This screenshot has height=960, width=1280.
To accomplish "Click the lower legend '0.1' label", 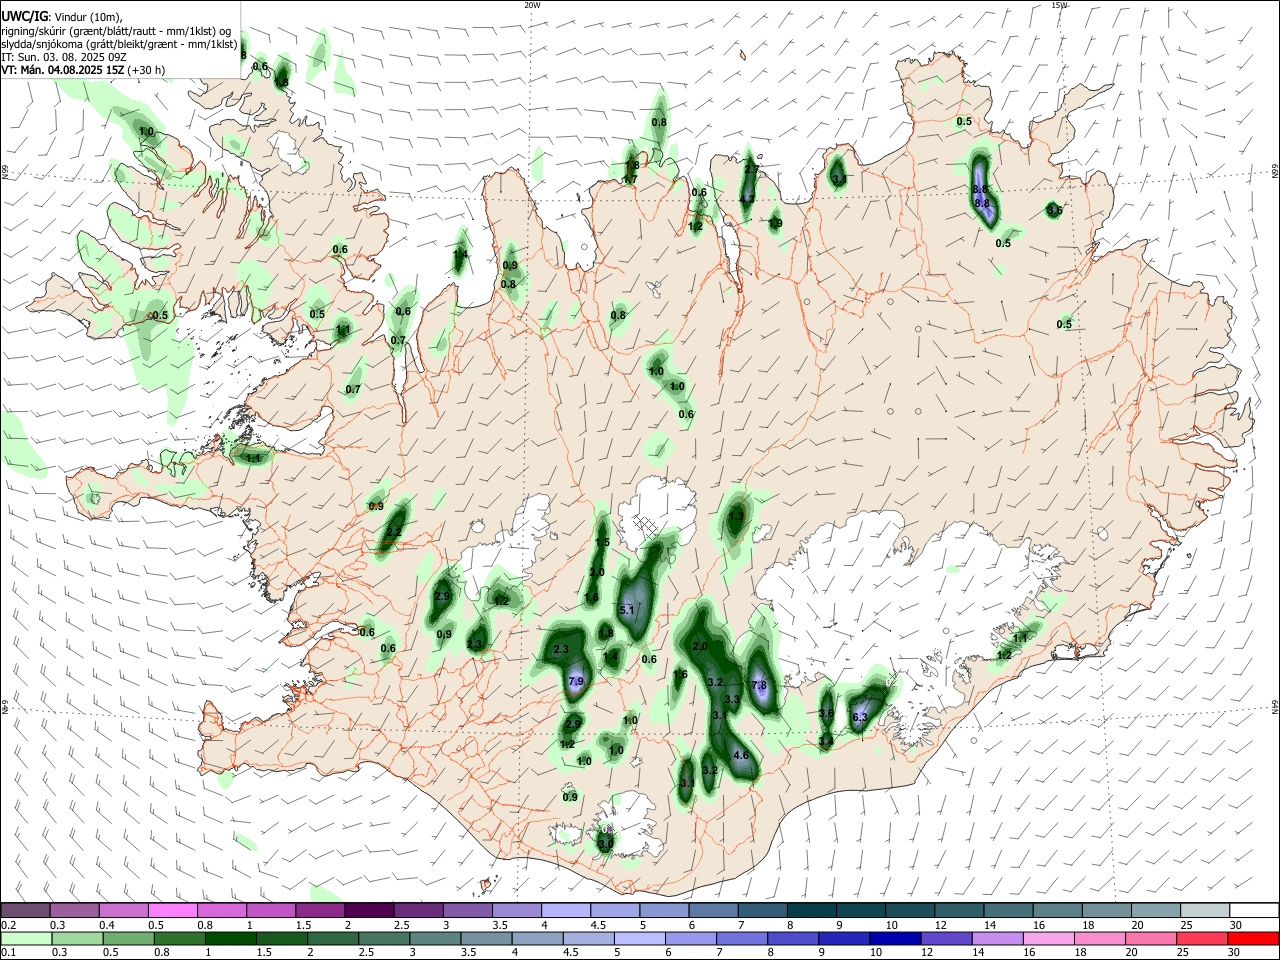I will coord(9,953).
